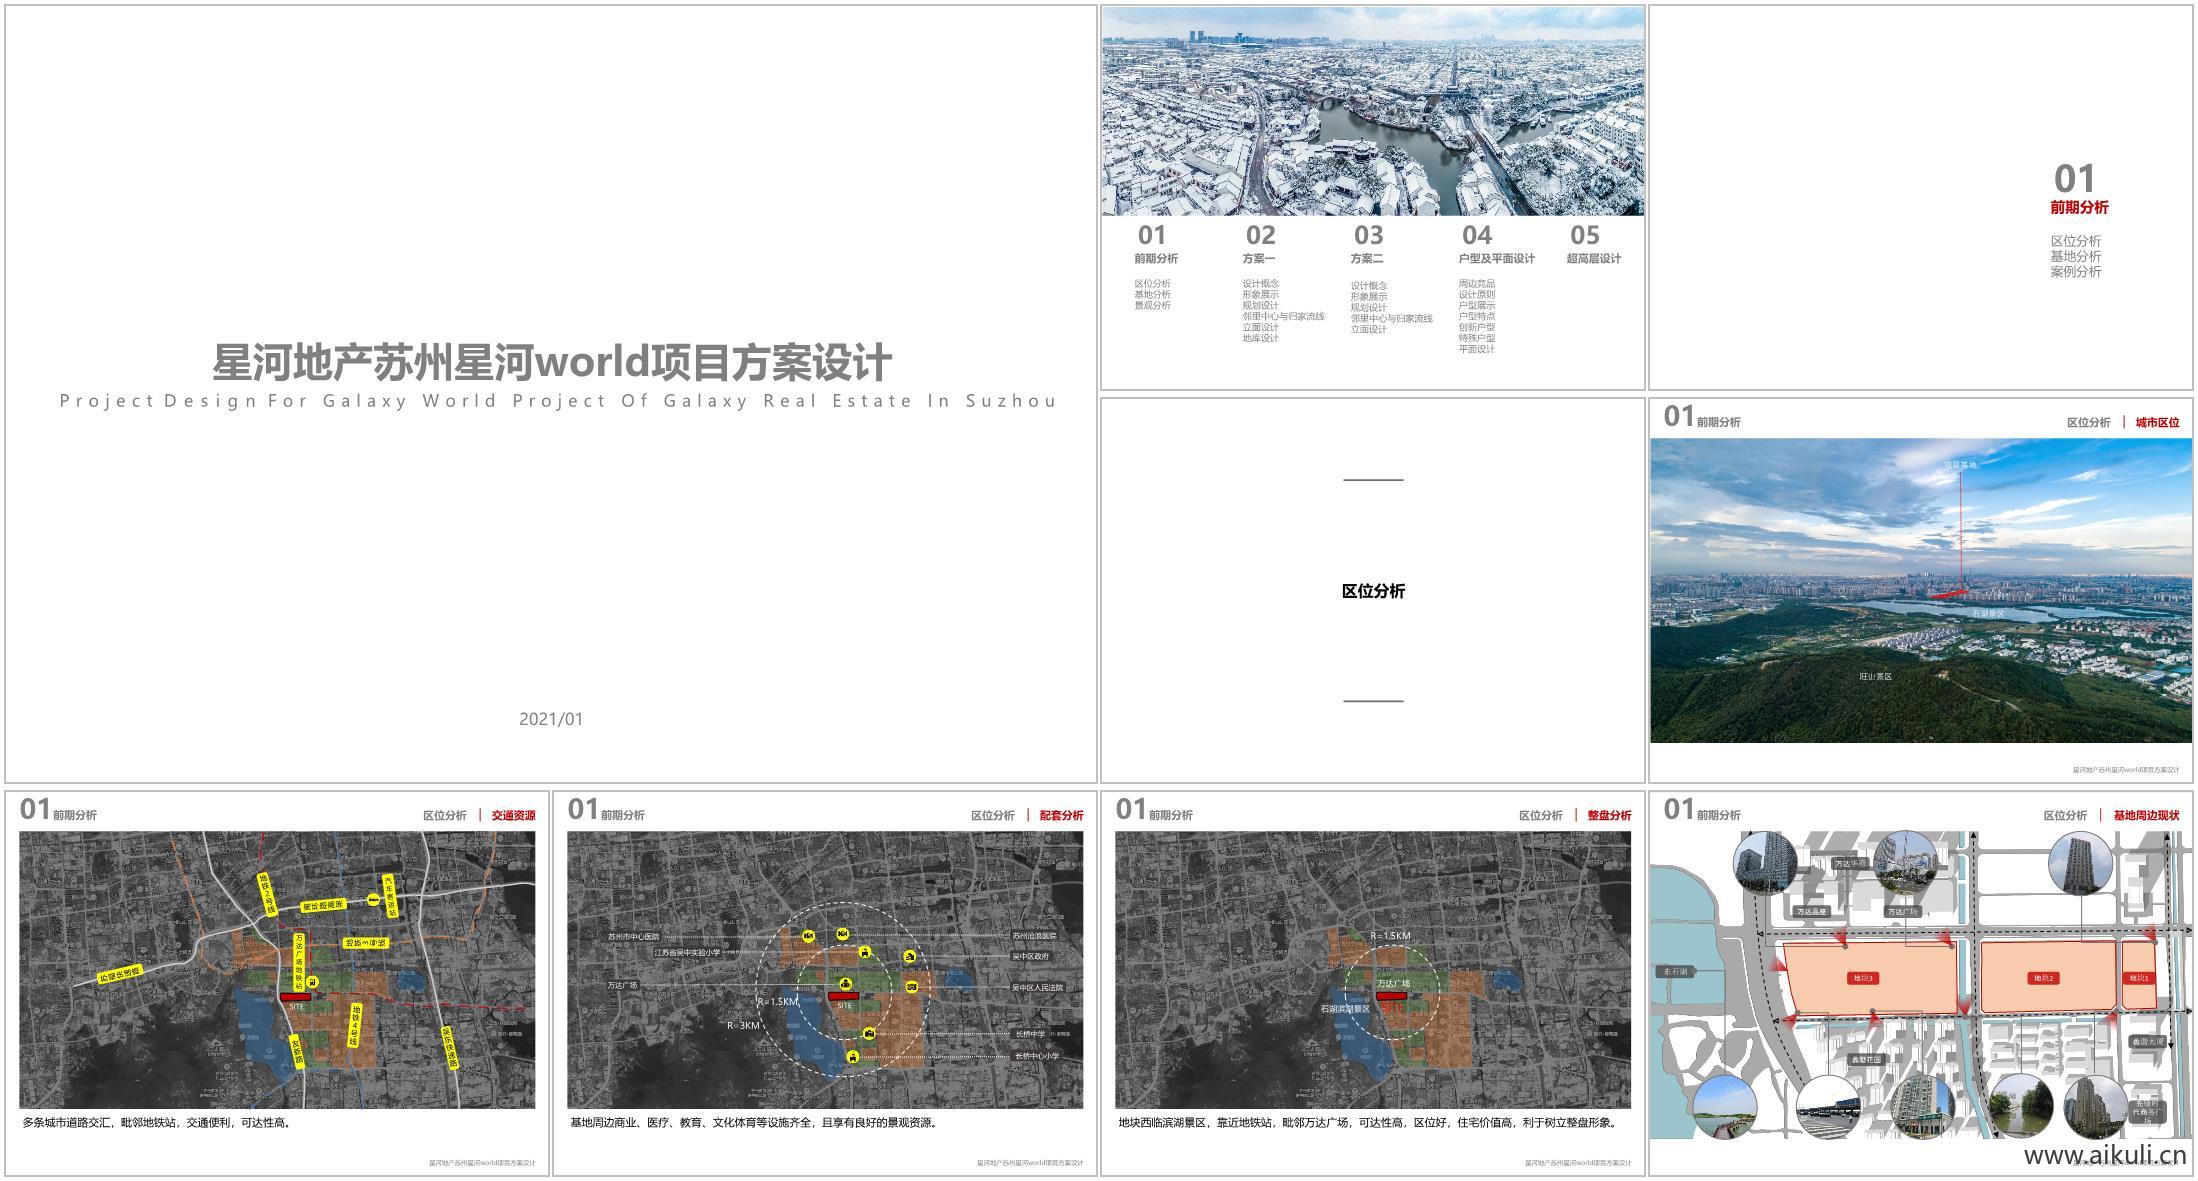2198x1181 pixels.
Task: Click the yellow car icon beside 汽车客运站
Action: click(373, 901)
